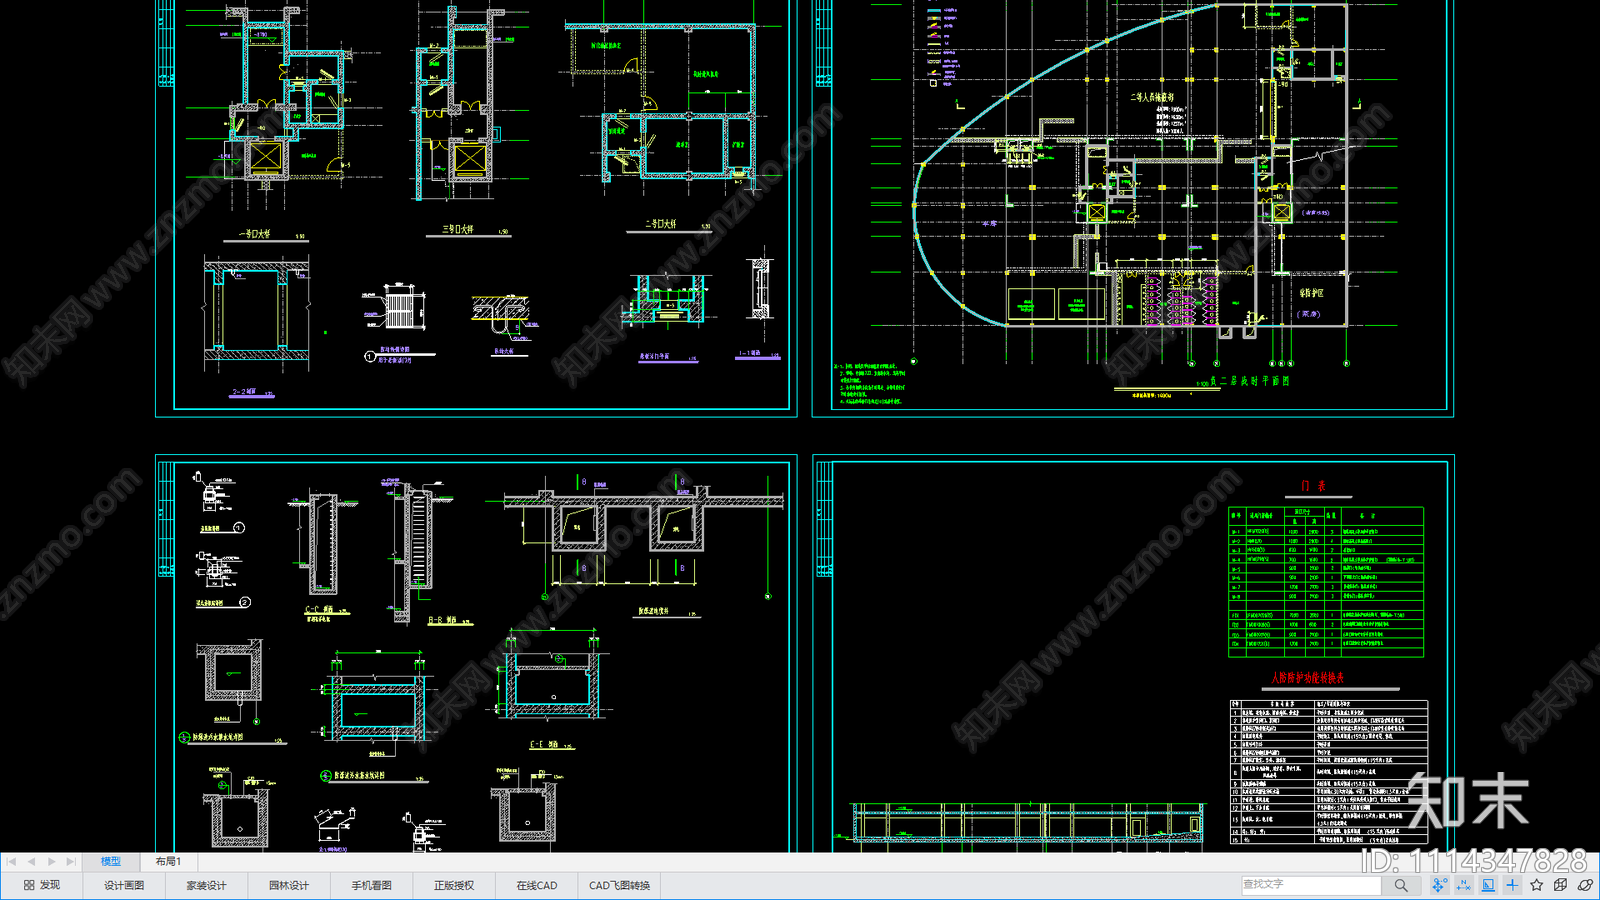The width and height of the screenshot is (1600, 900).
Task: Click the 3D cube view icon
Action: coord(1560,885)
